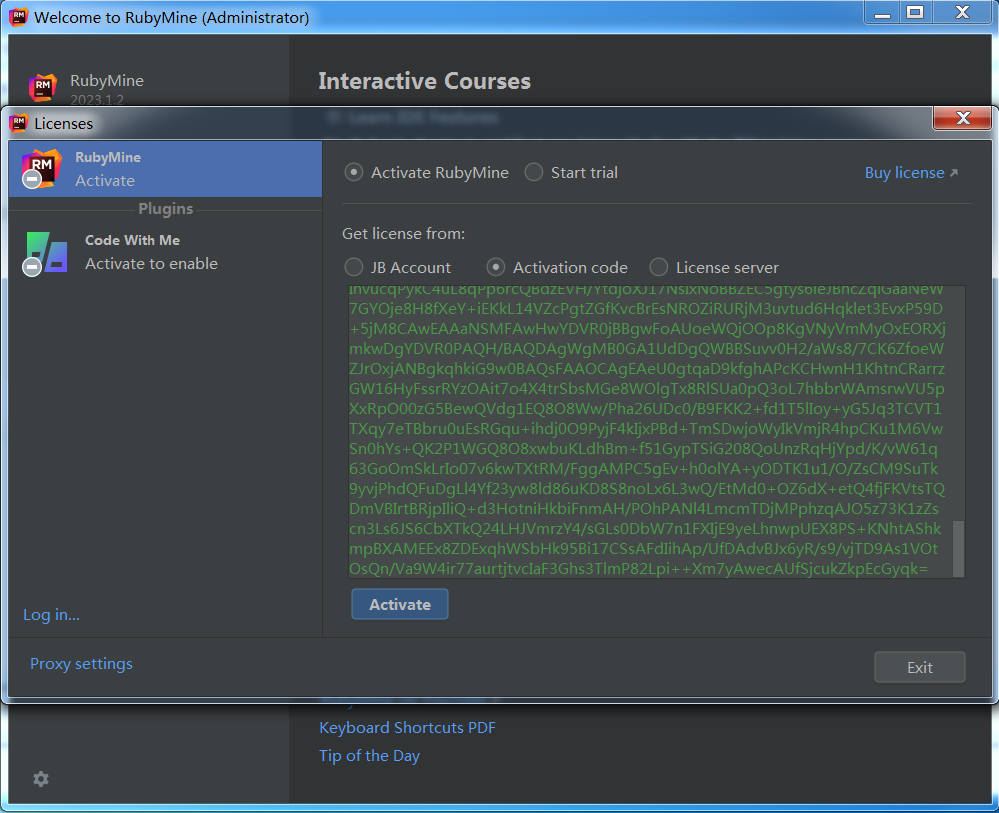
Task: Click the Activate button
Action: tap(399, 604)
